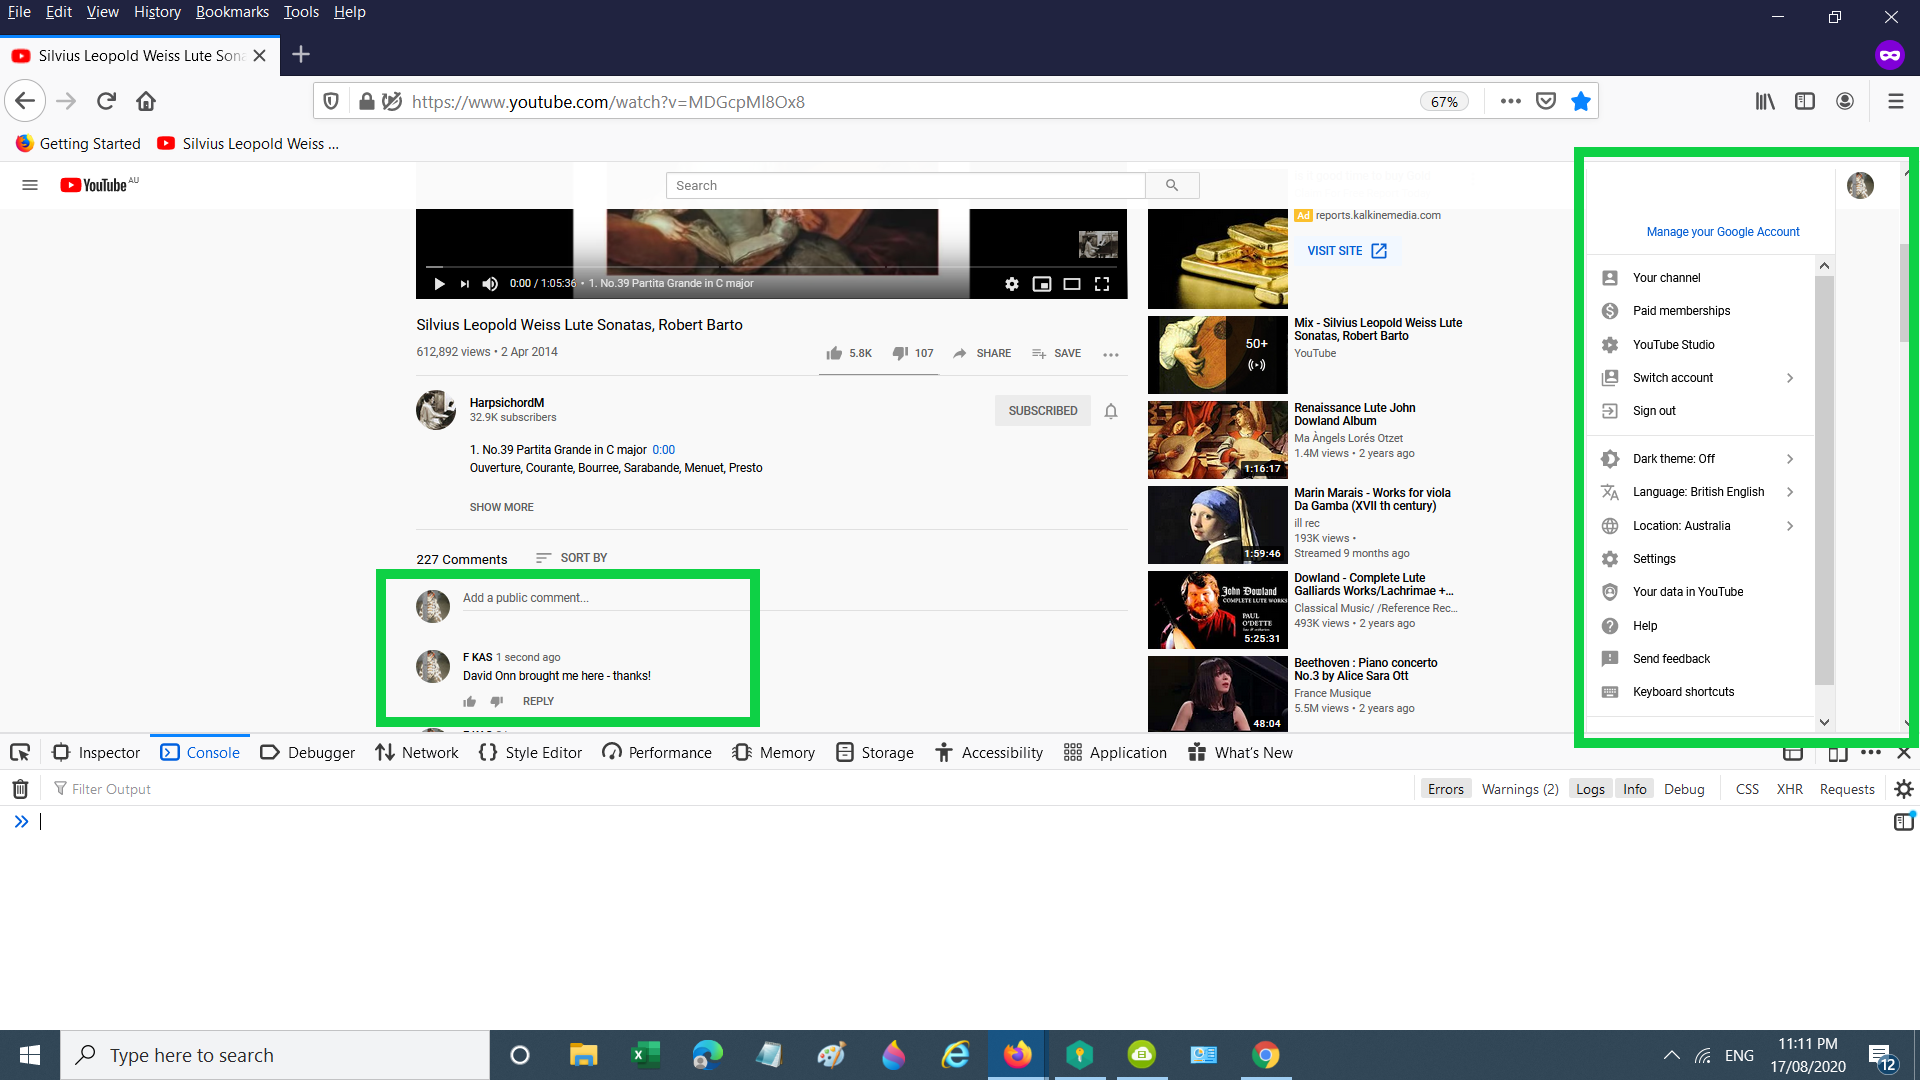1920x1080 pixels.
Task: Toggle Warnings (2) filter in console
Action: tap(1520, 789)
